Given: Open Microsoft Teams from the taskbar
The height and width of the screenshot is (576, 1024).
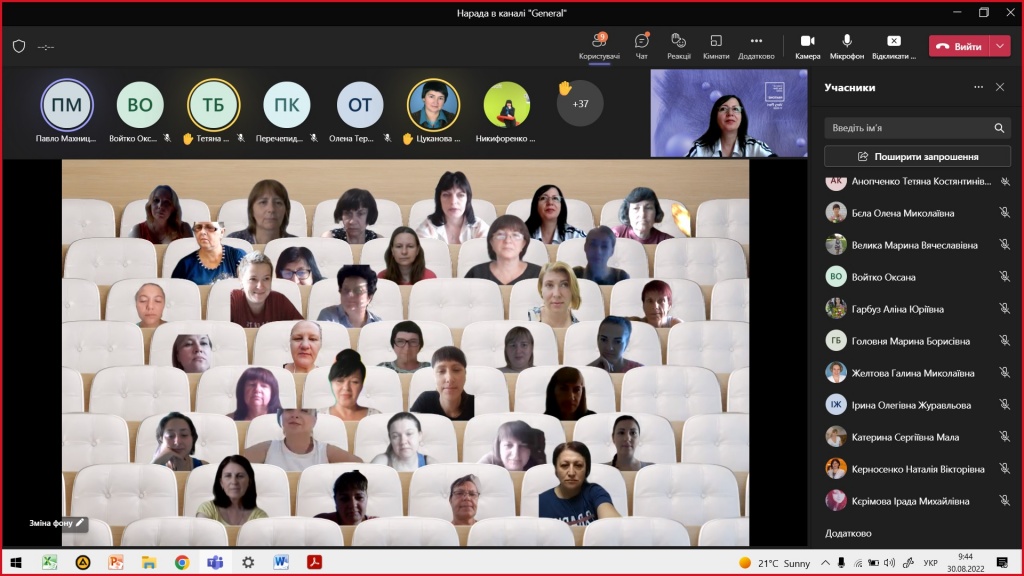Looking at the screenshot, I should pos(214,562).
